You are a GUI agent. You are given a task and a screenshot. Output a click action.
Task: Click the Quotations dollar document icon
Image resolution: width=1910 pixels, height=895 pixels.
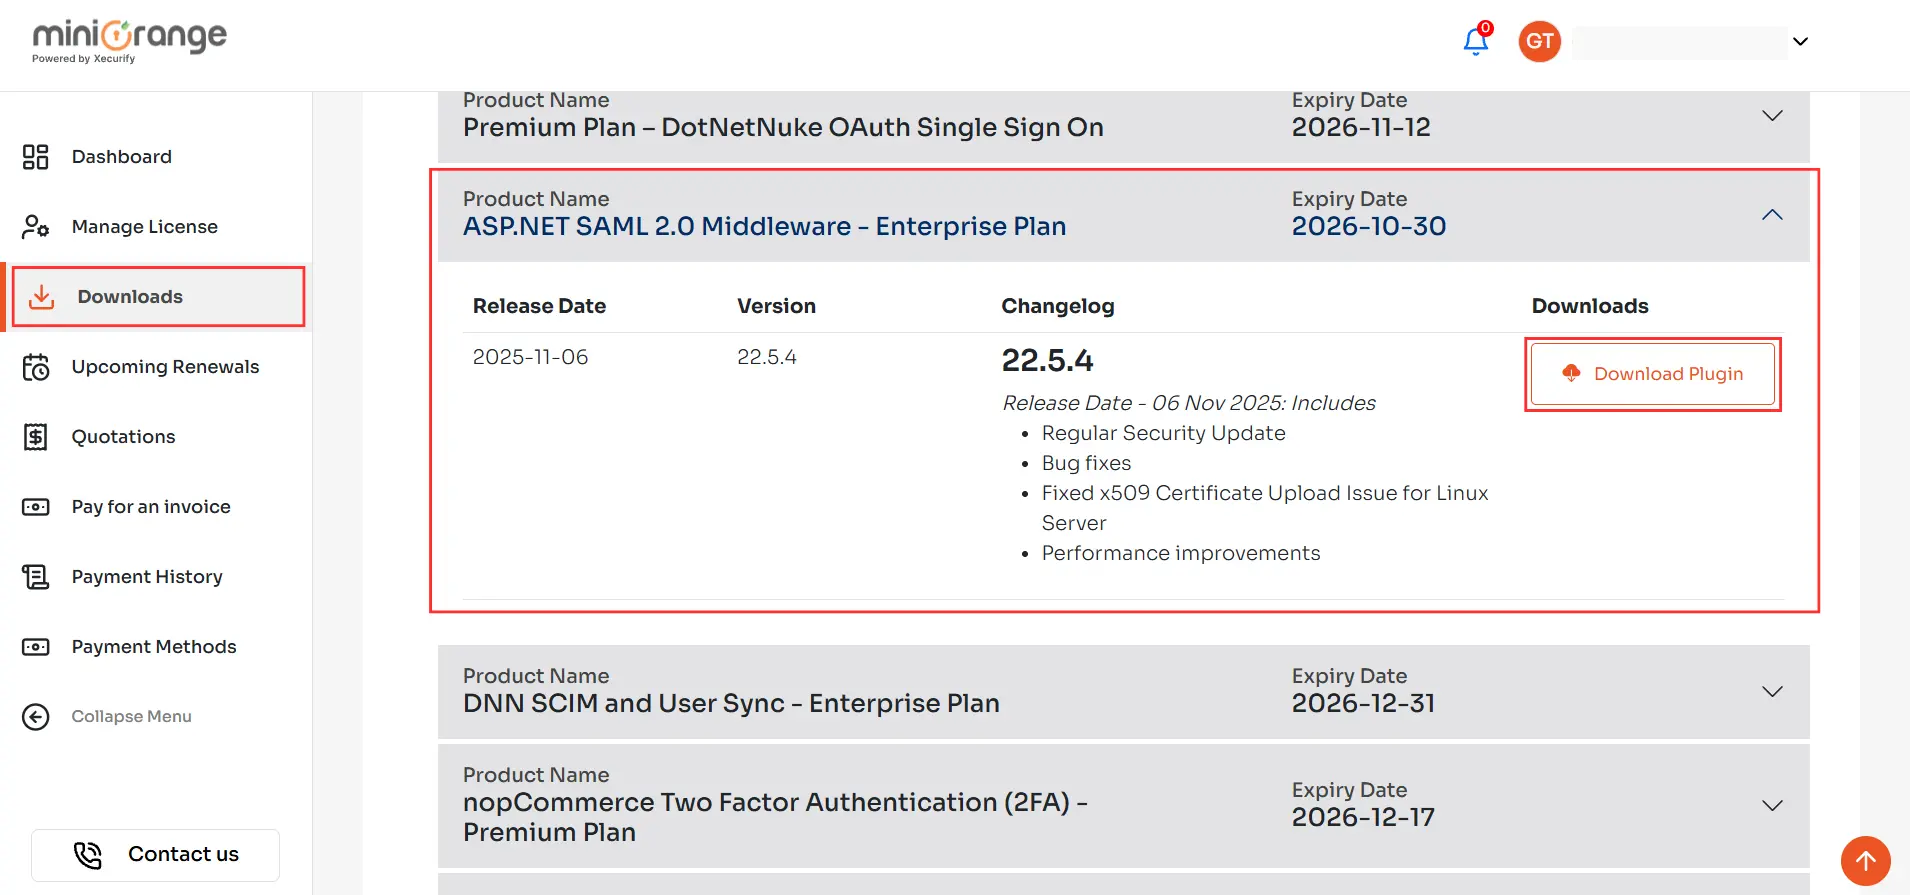(36, 437)
